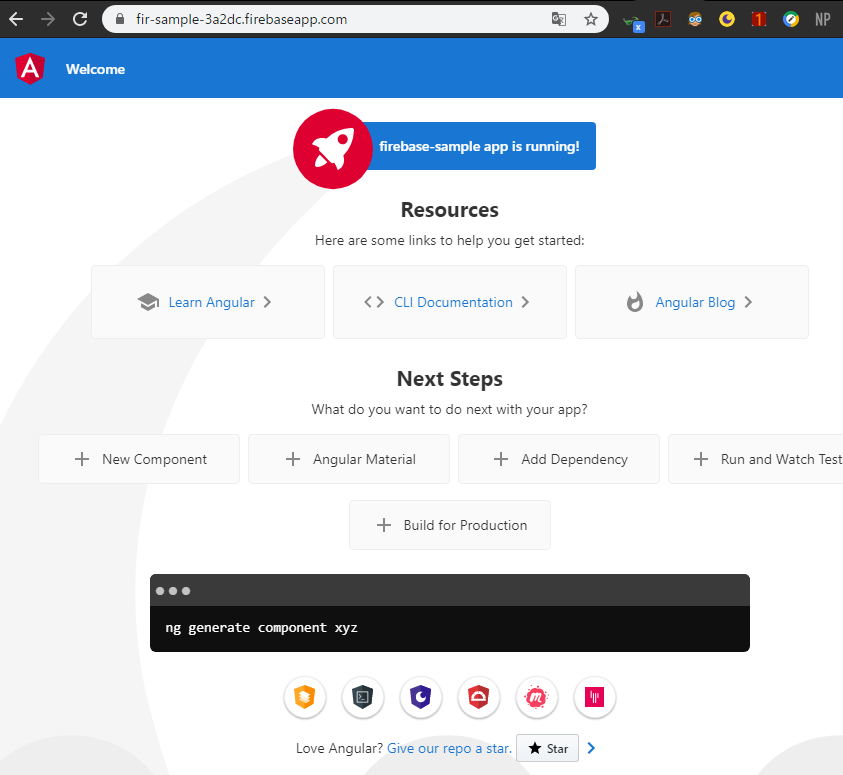Click the plus icon on Add Dependency

point(501,459)
